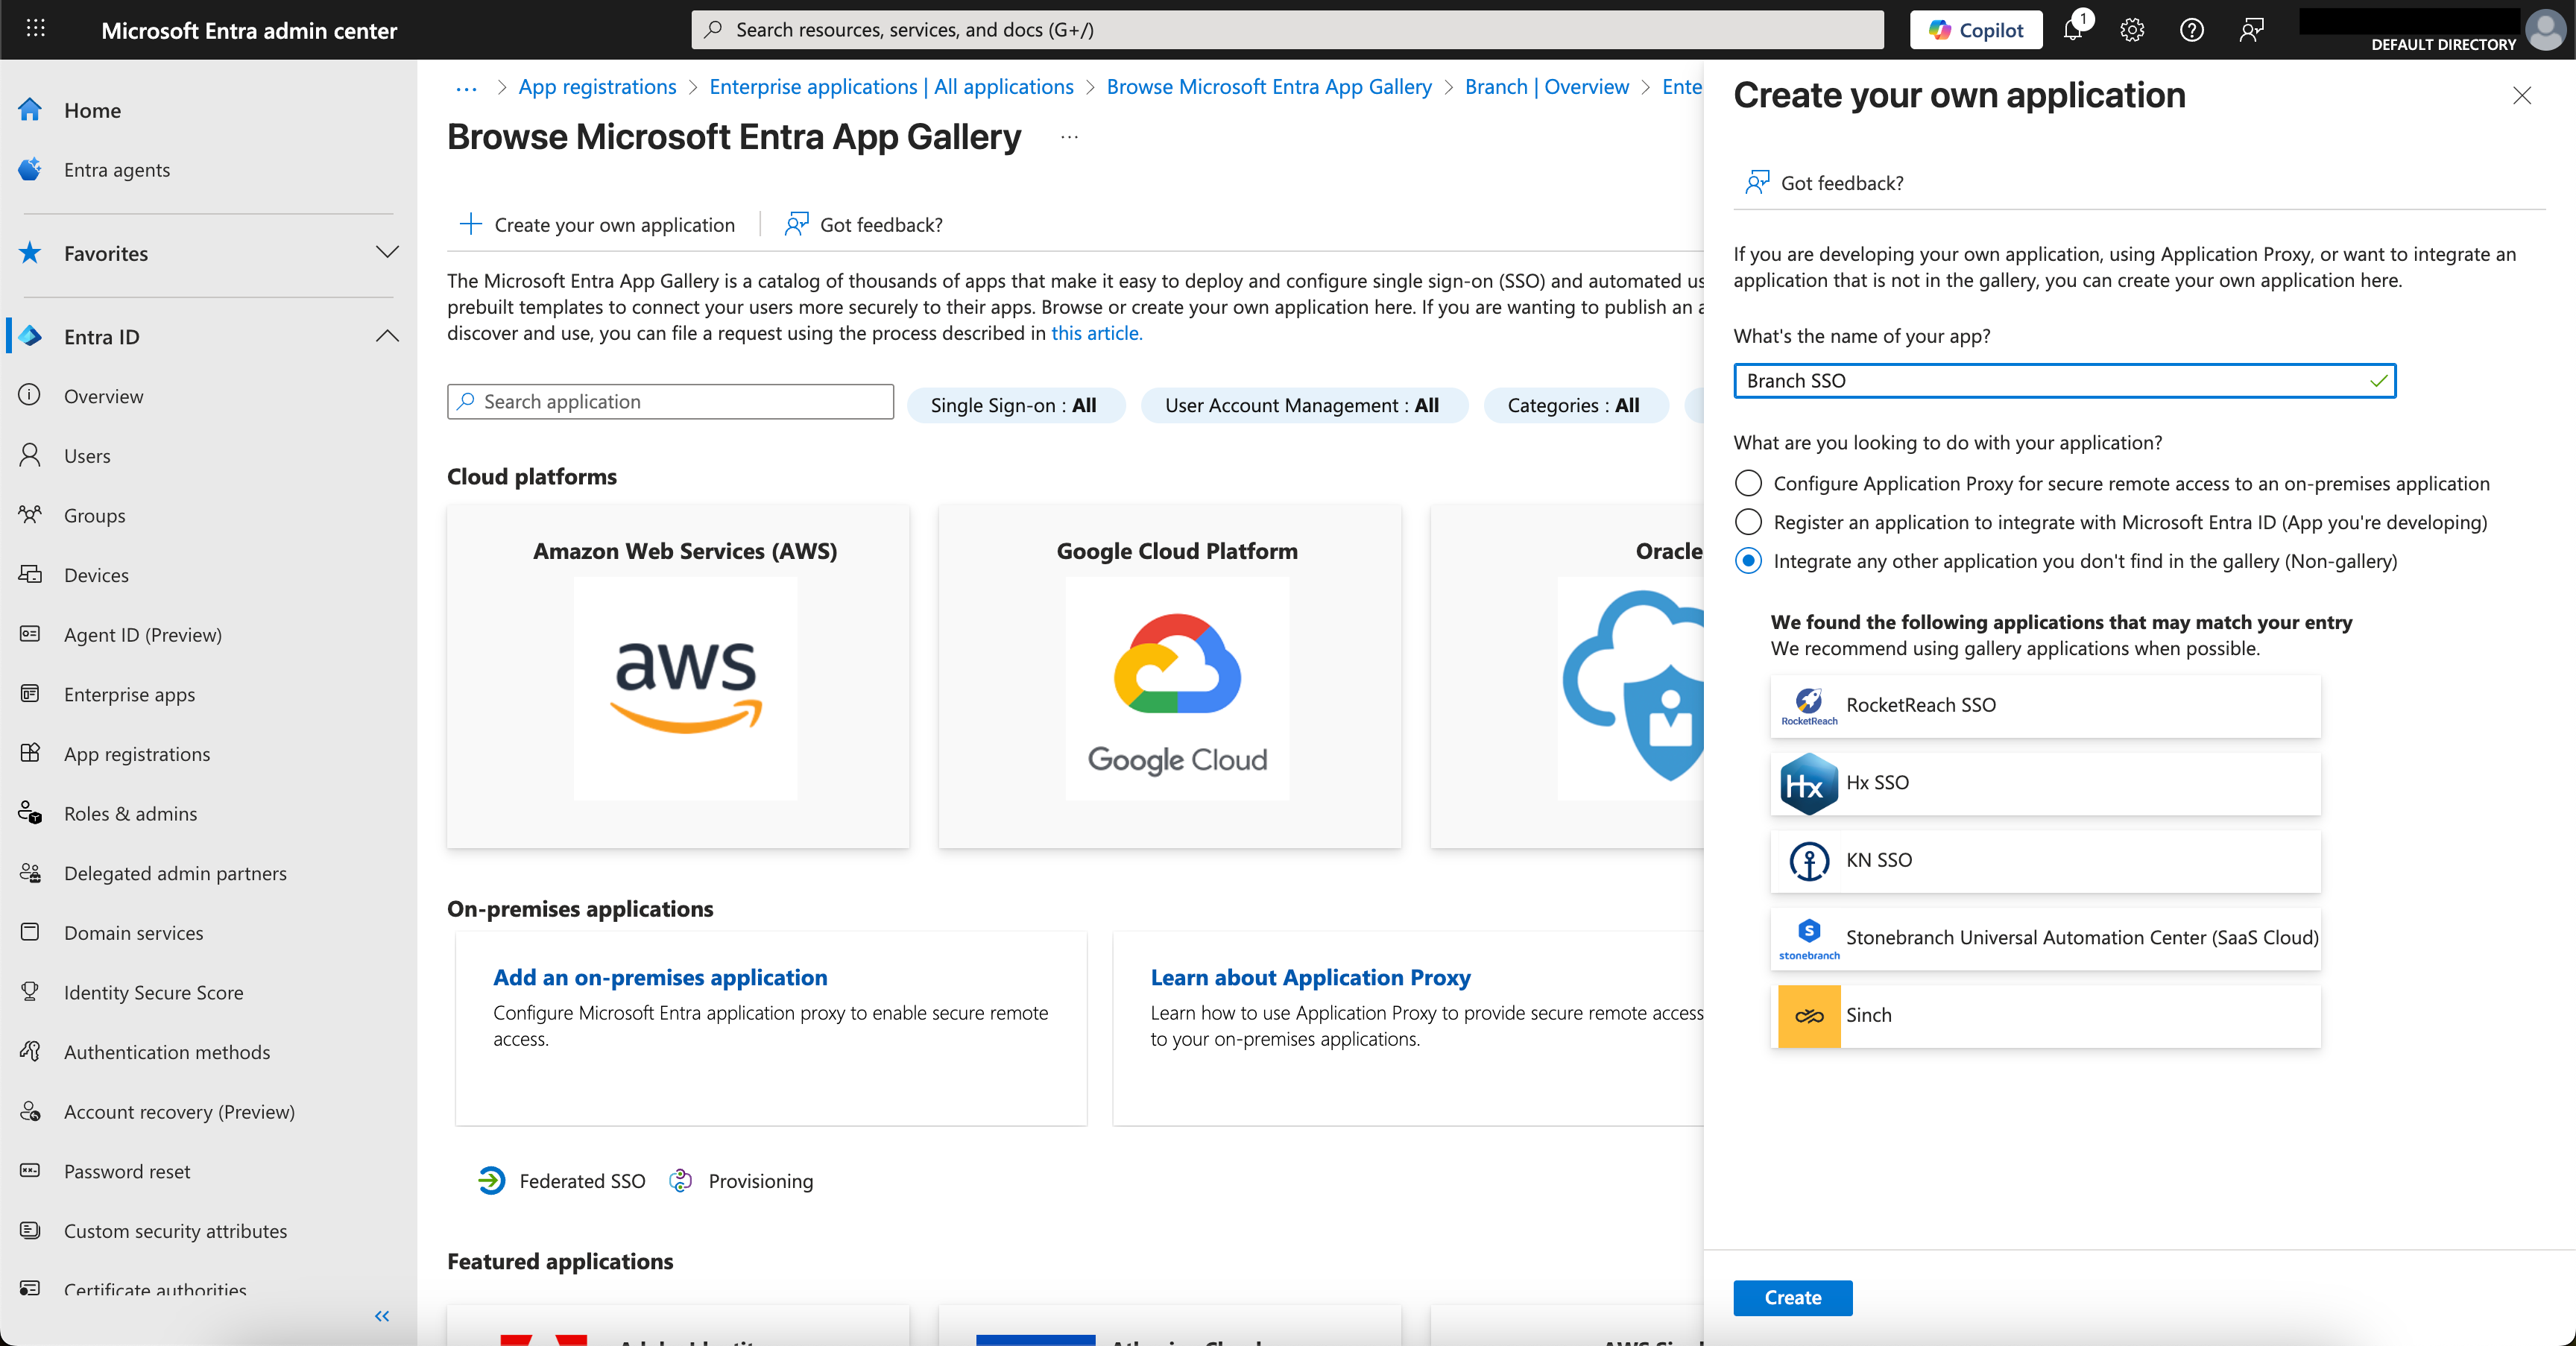The height and width of the screenshot is (1346, 2576).
Task: Open the Copilot button
Action: click(x=1975, y=29)
